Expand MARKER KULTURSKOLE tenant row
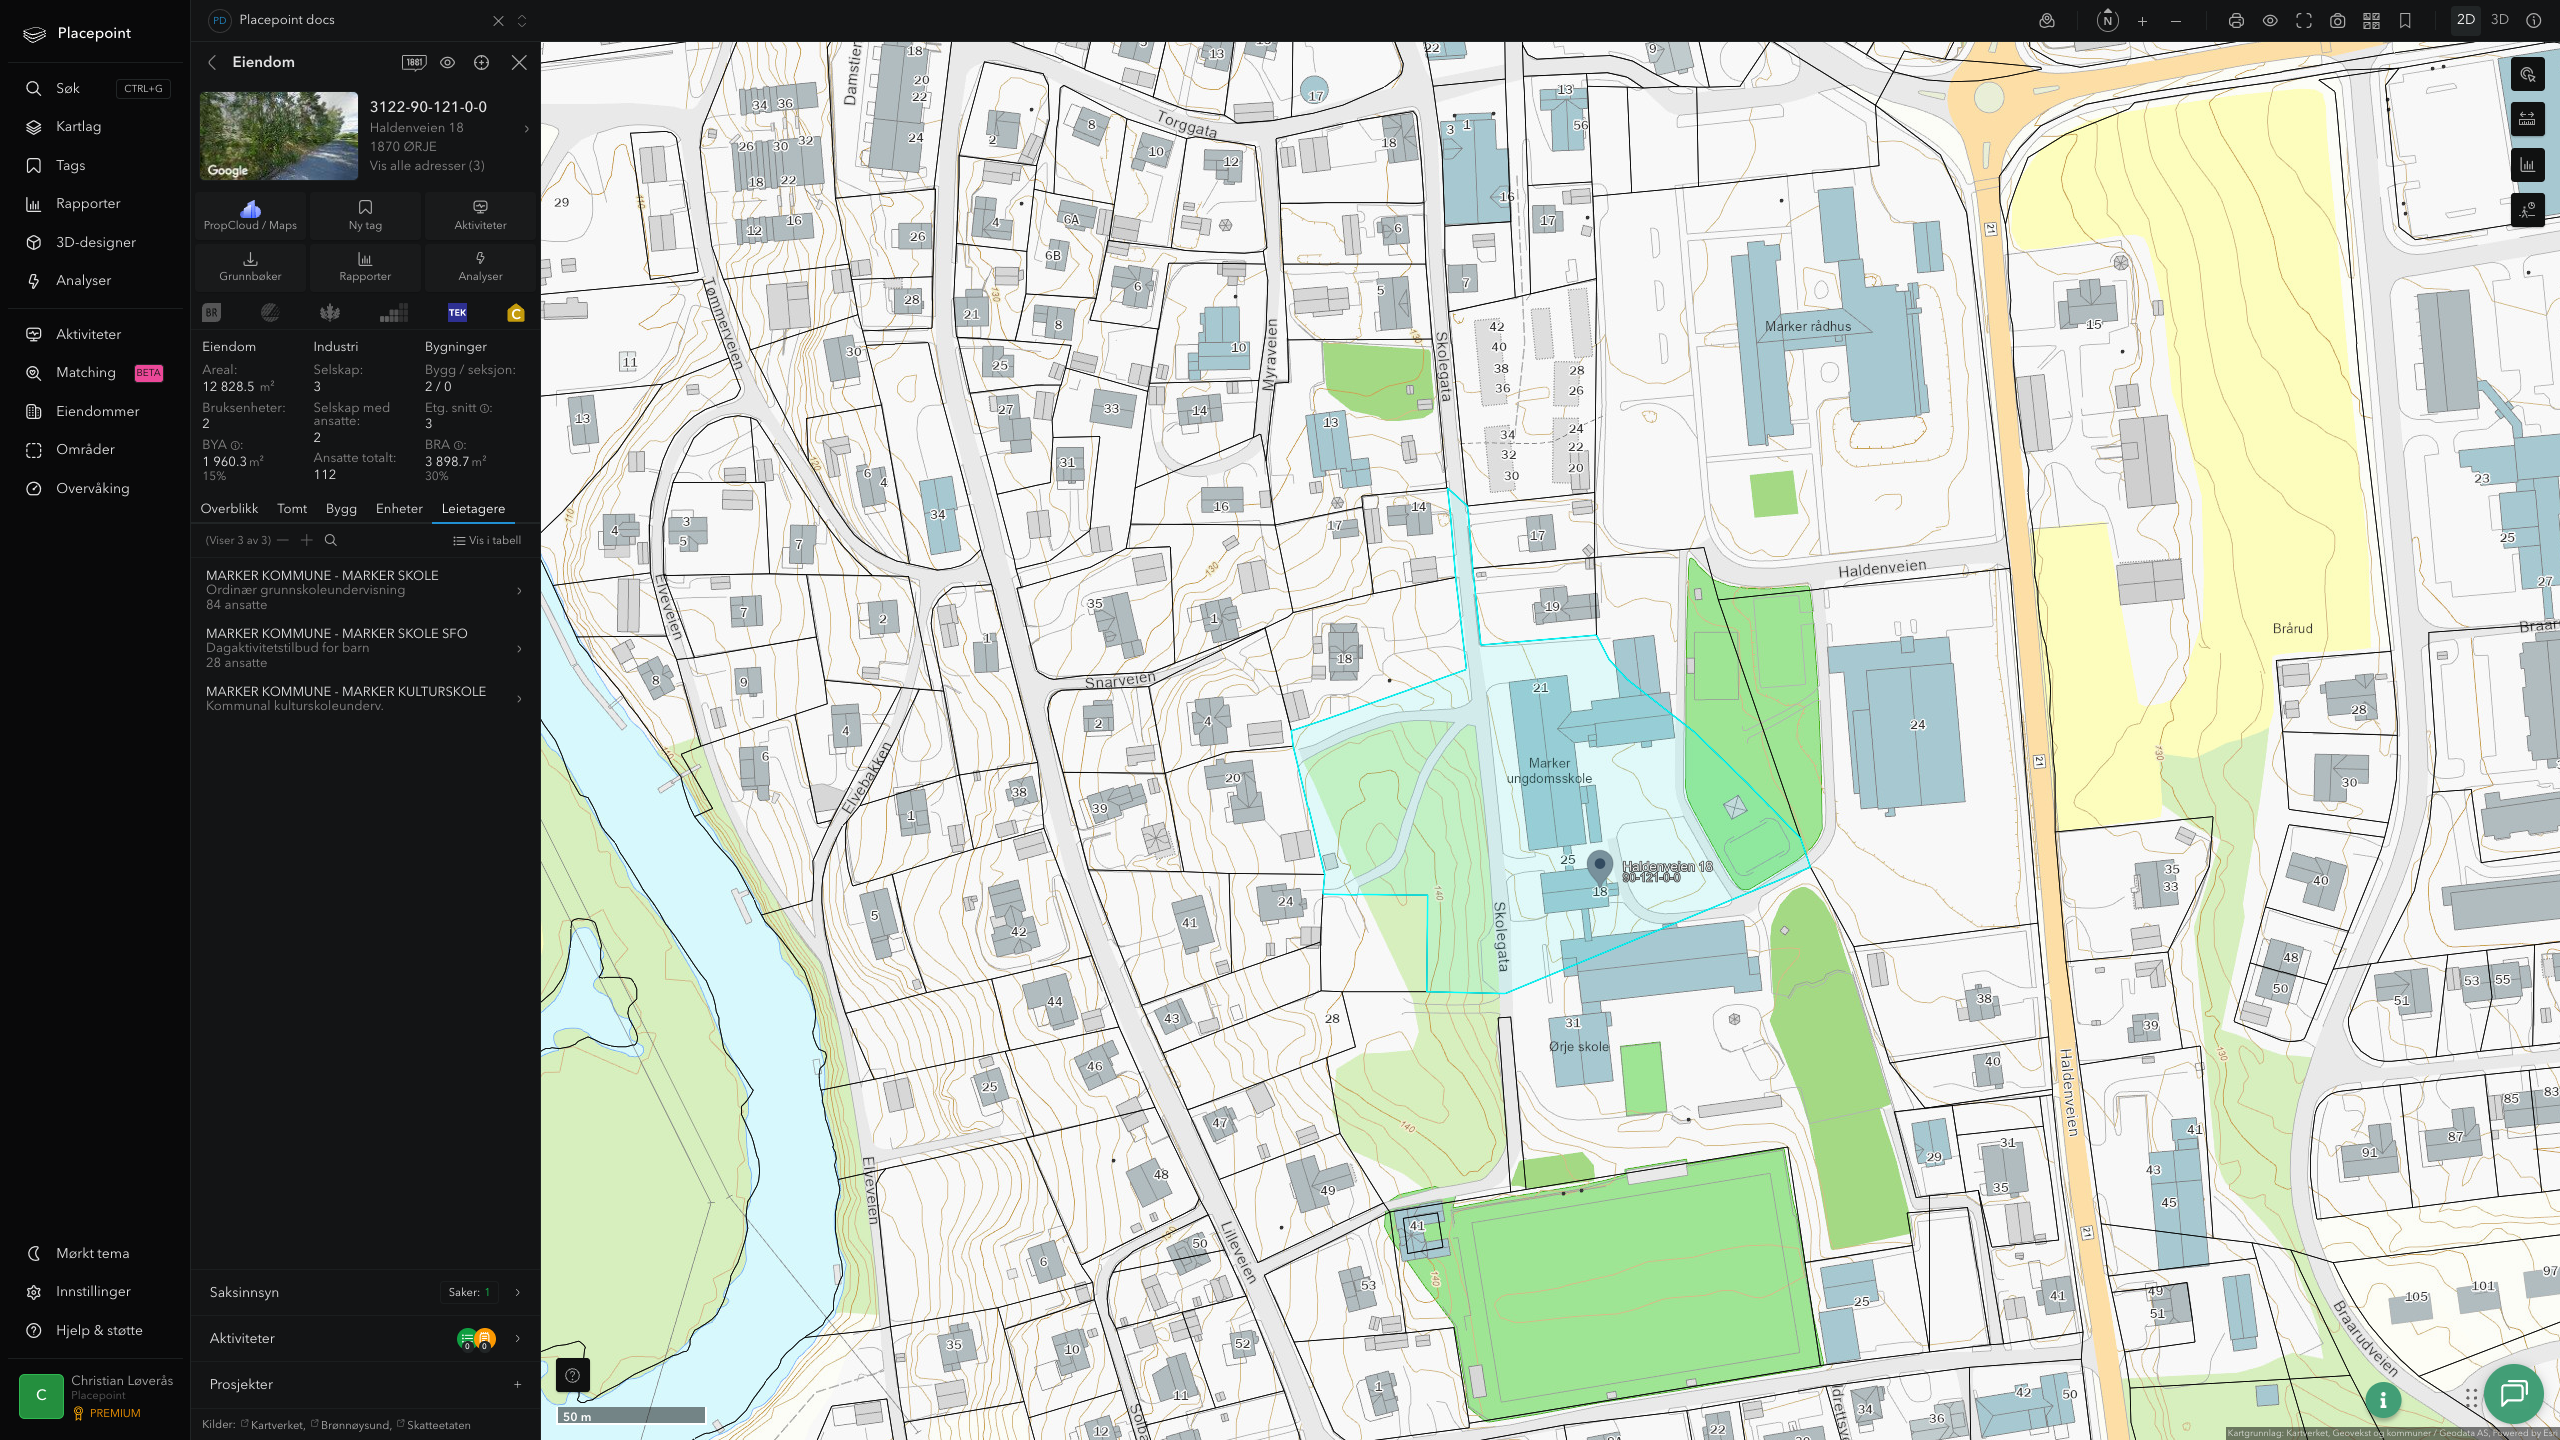Screen dimensions: 2560x1440 click(364, 698)
